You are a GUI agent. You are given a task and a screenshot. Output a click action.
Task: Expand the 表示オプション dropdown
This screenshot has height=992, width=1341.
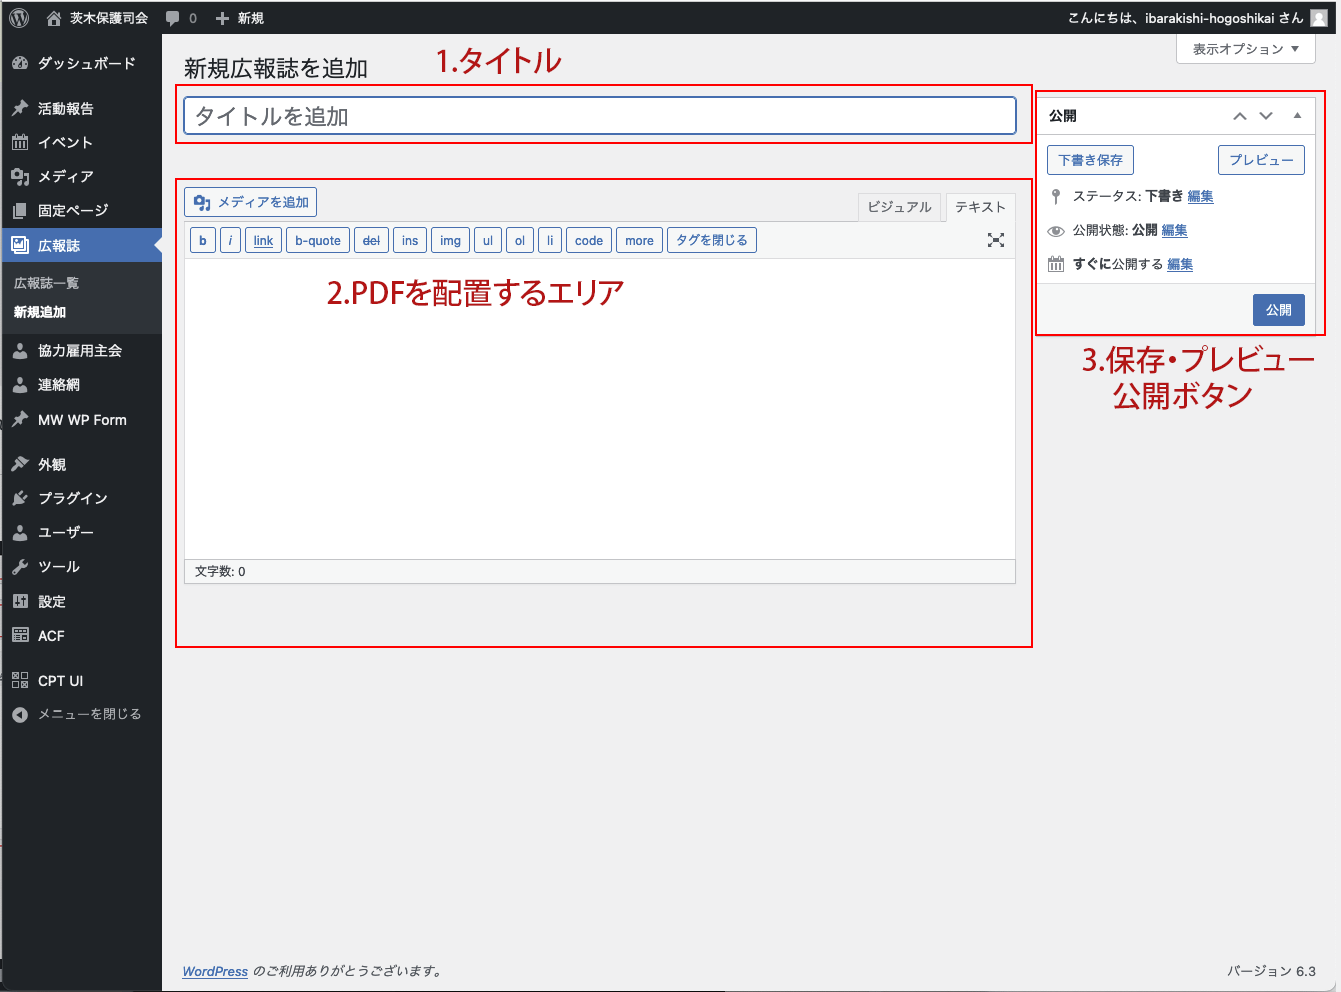point(1245,49)
